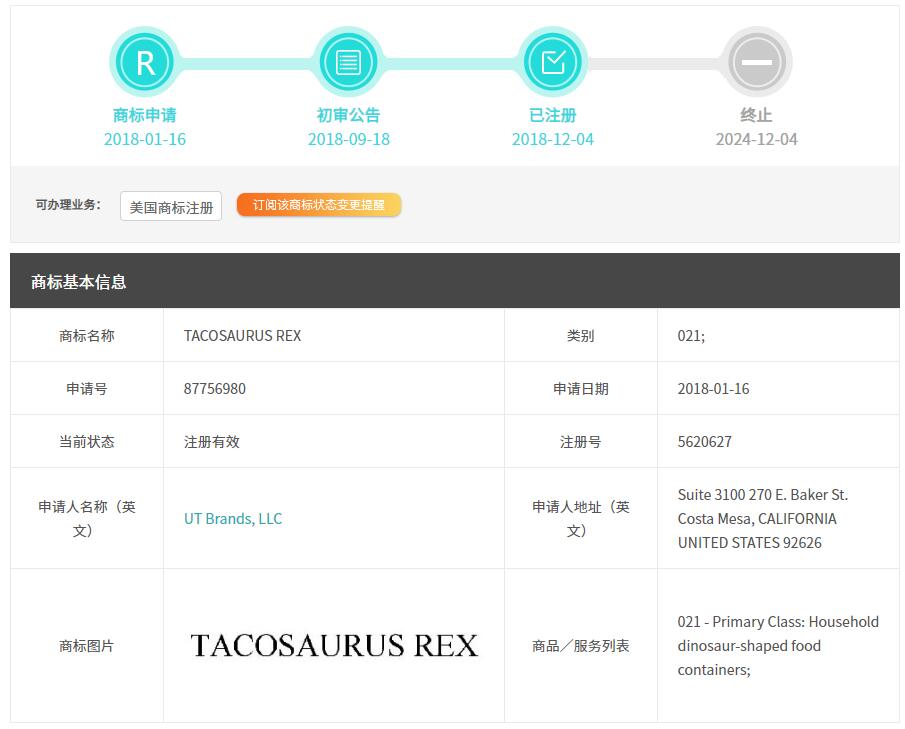
Task: Click the registration number 5620627
Action: pos(705,441)
